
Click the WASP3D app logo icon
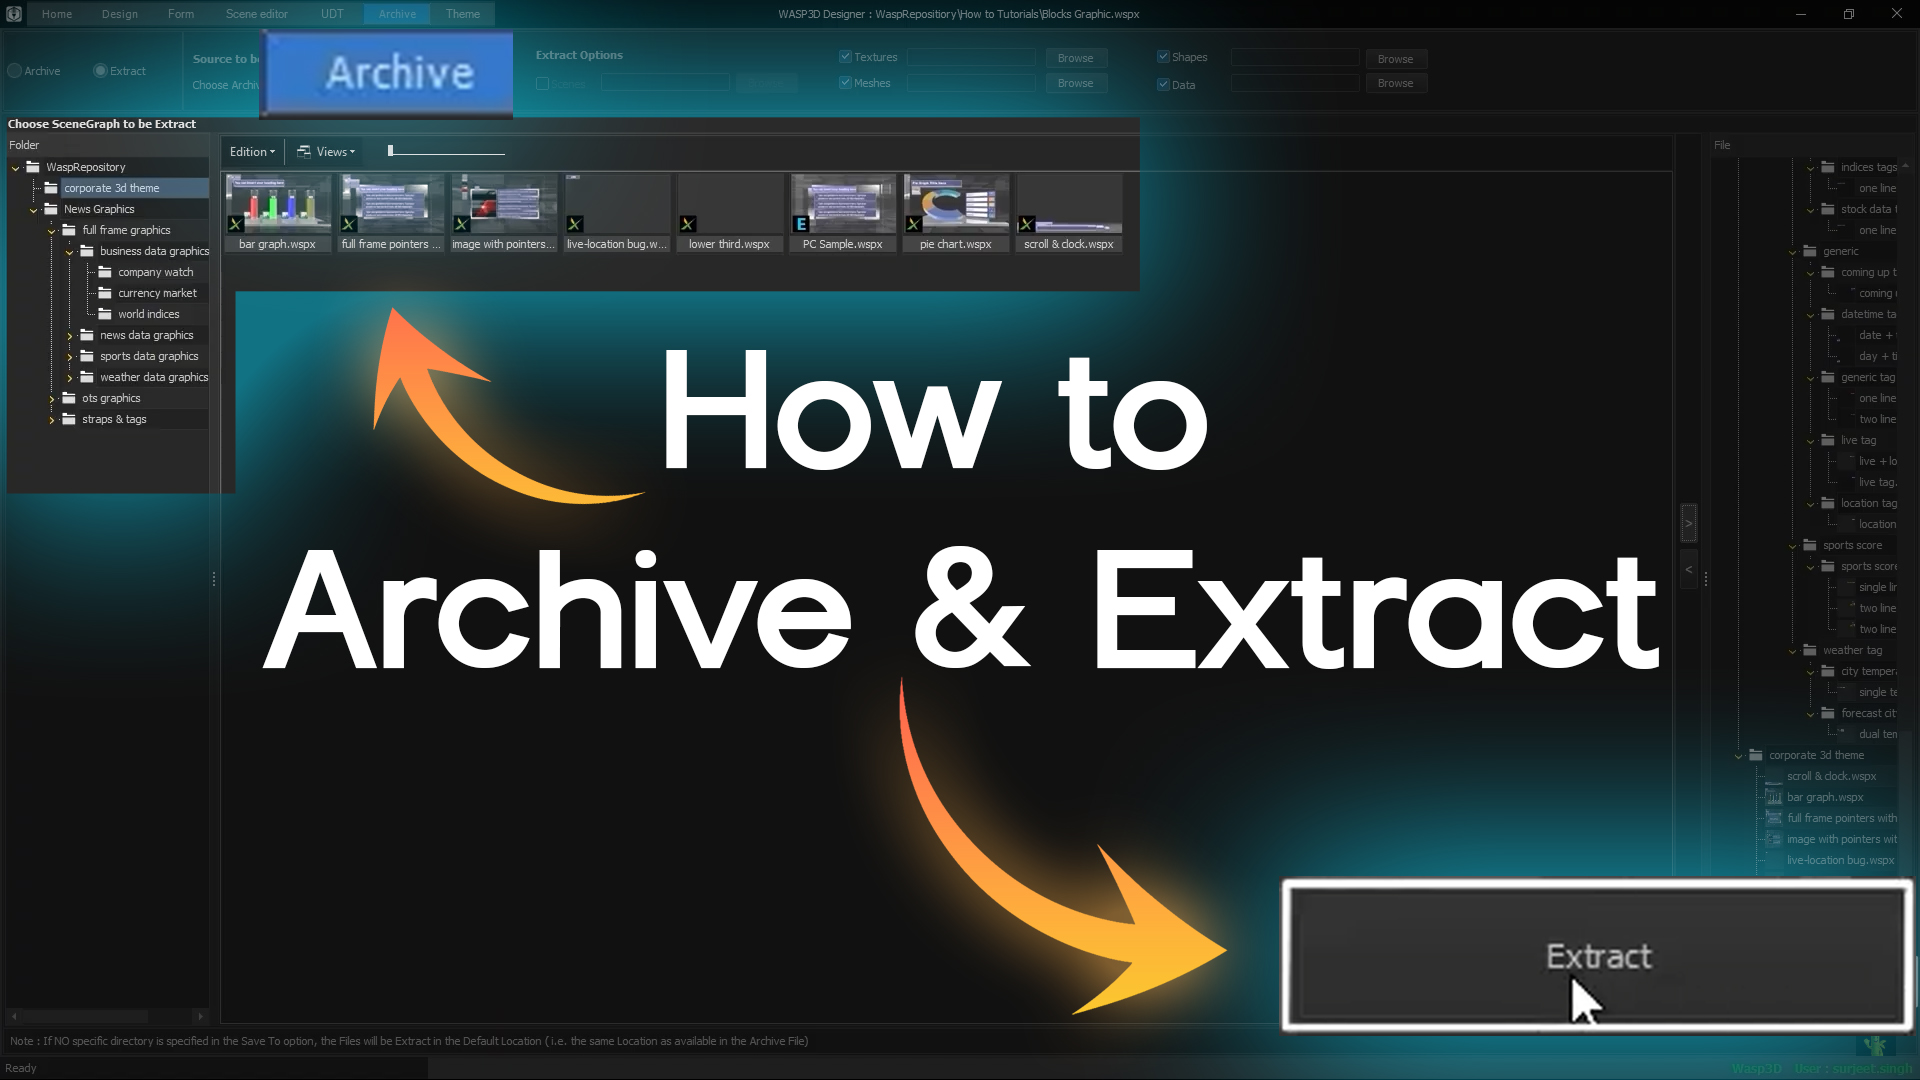[x=14, y=14]
